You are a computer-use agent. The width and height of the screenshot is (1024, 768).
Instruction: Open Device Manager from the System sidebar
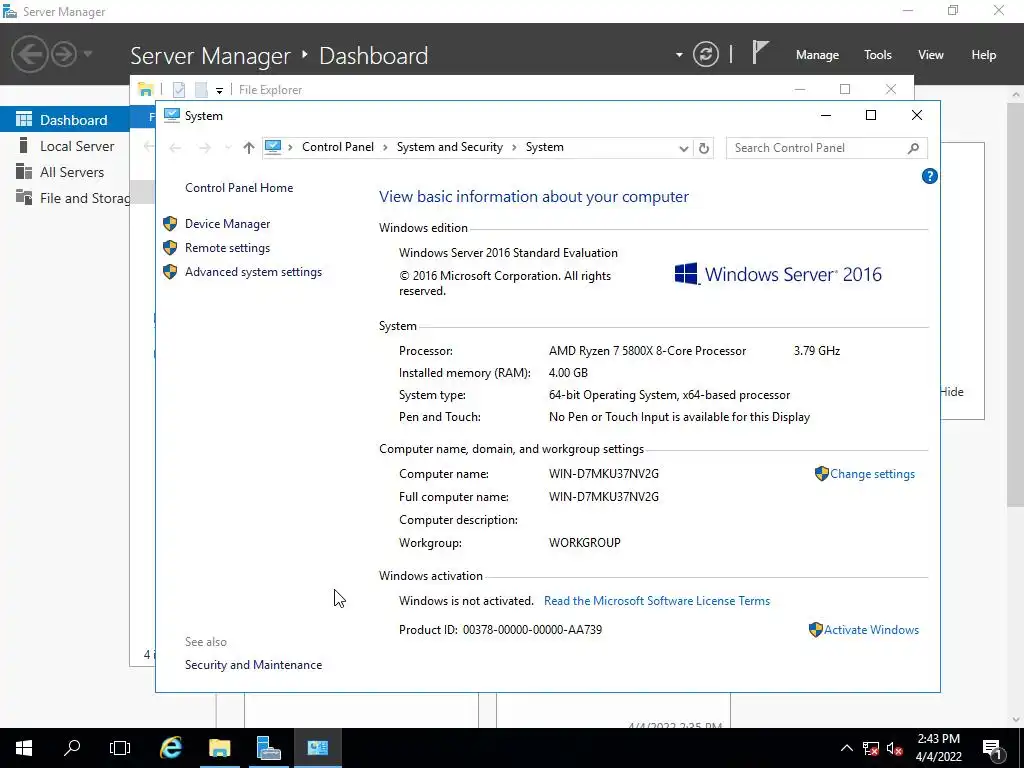227,223
